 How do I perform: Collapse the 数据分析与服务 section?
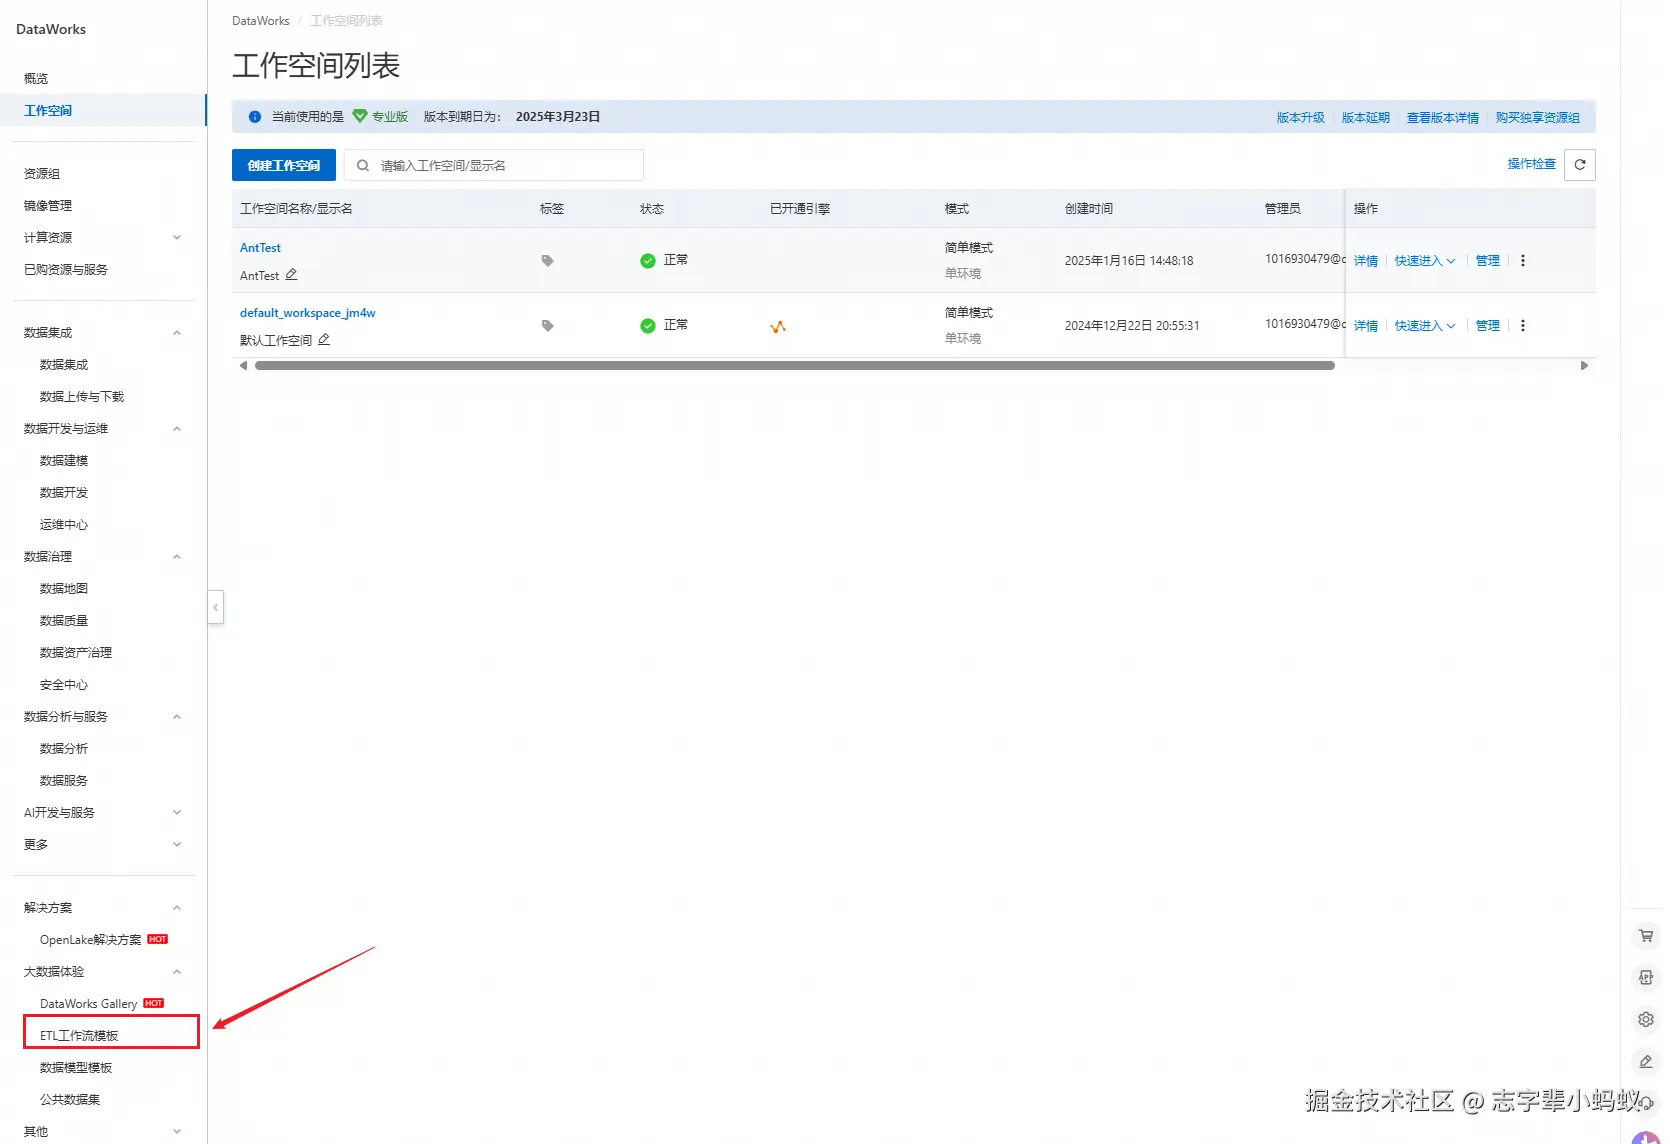click(177, 716)
